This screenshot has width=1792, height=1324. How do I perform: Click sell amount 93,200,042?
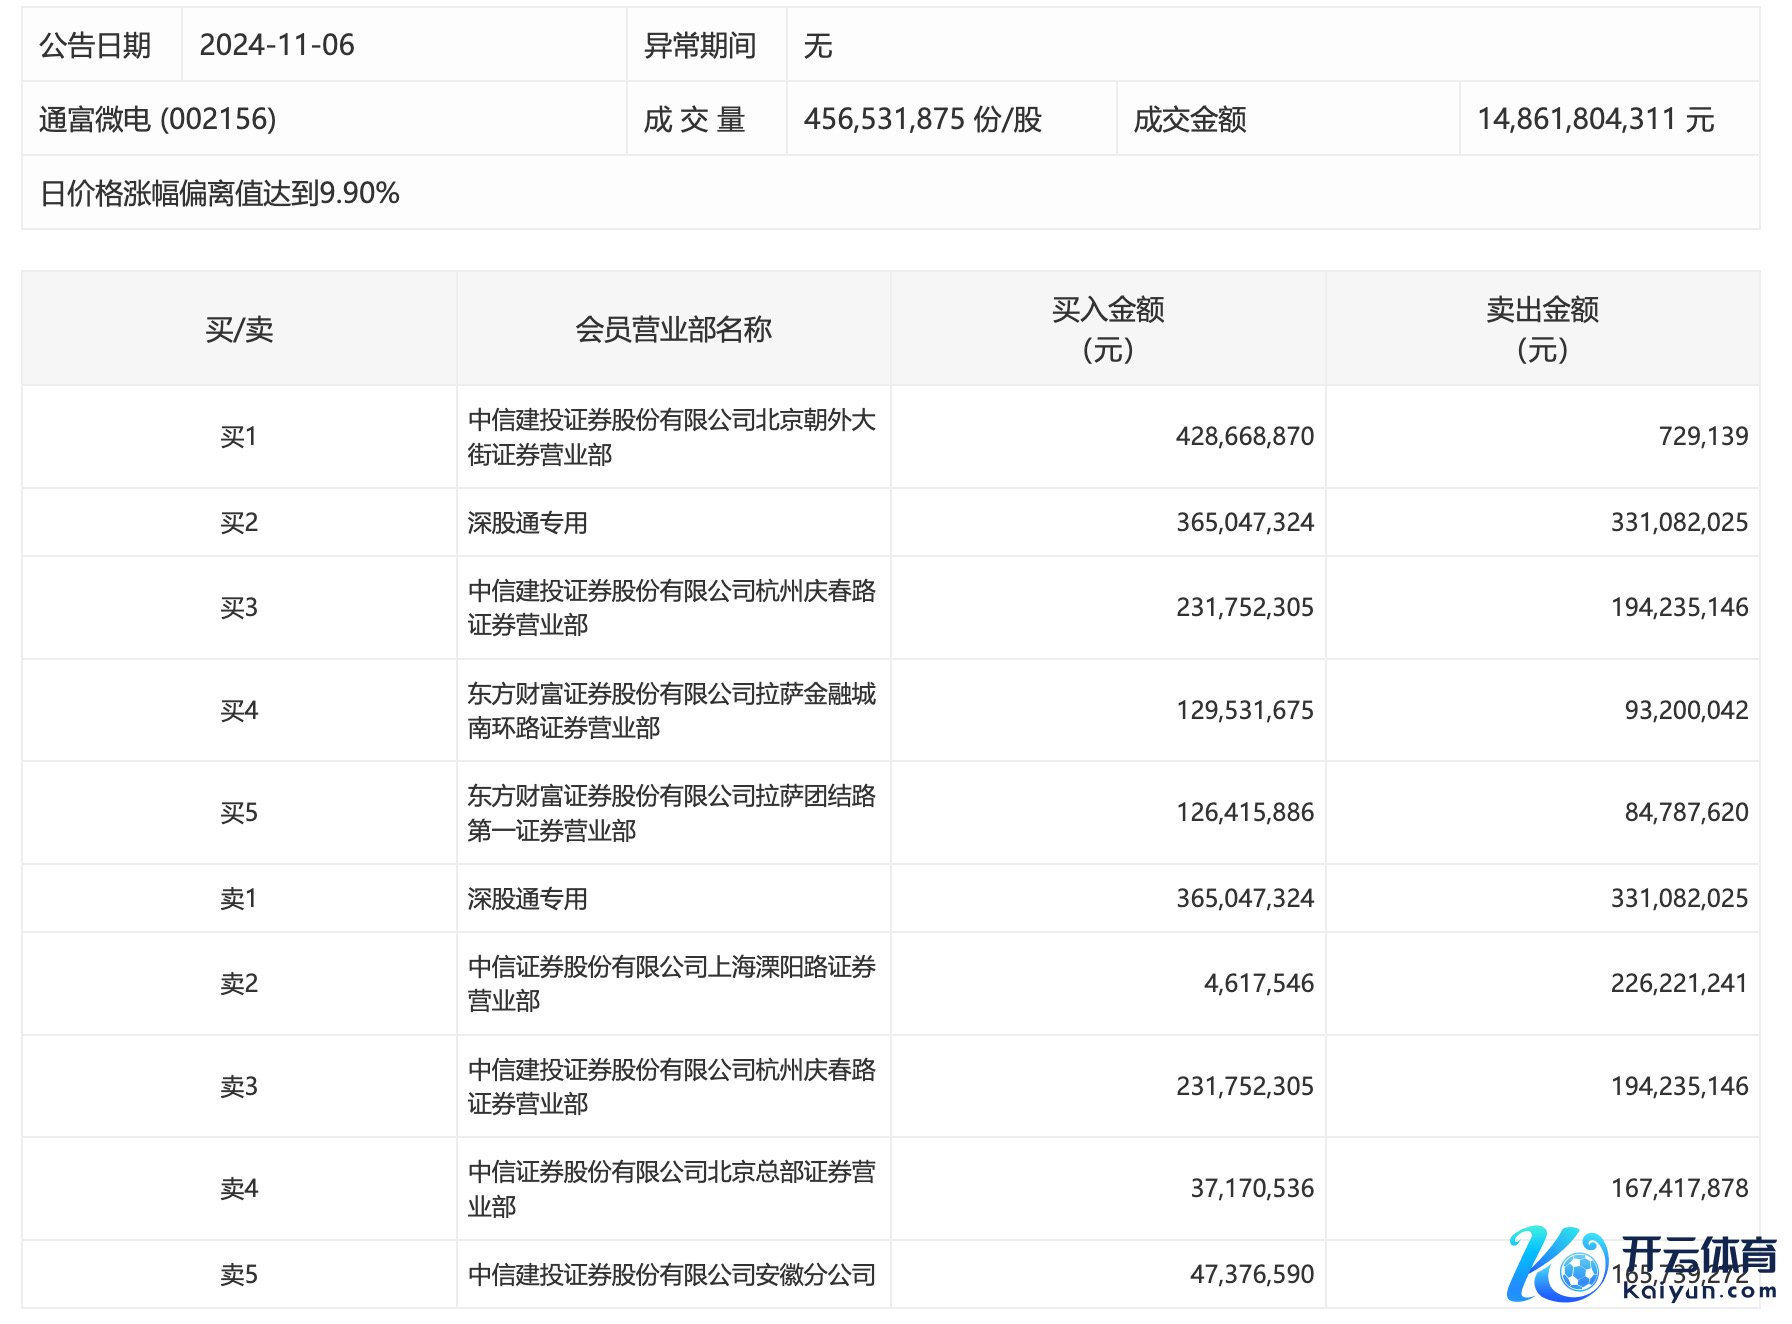(x=1686, y=711)
